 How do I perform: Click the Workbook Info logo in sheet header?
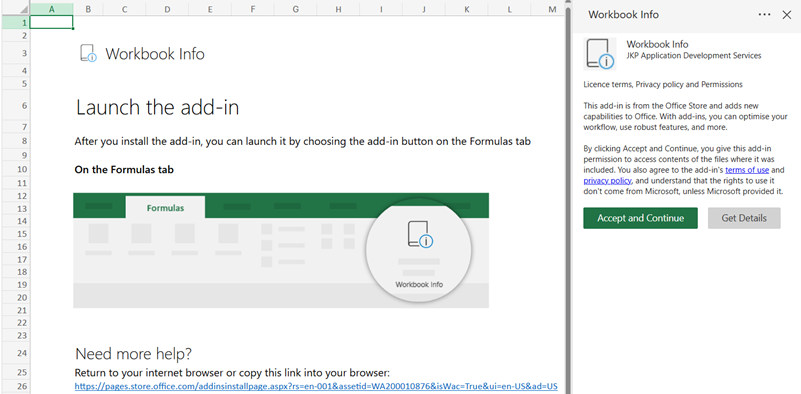coord(88,53)
